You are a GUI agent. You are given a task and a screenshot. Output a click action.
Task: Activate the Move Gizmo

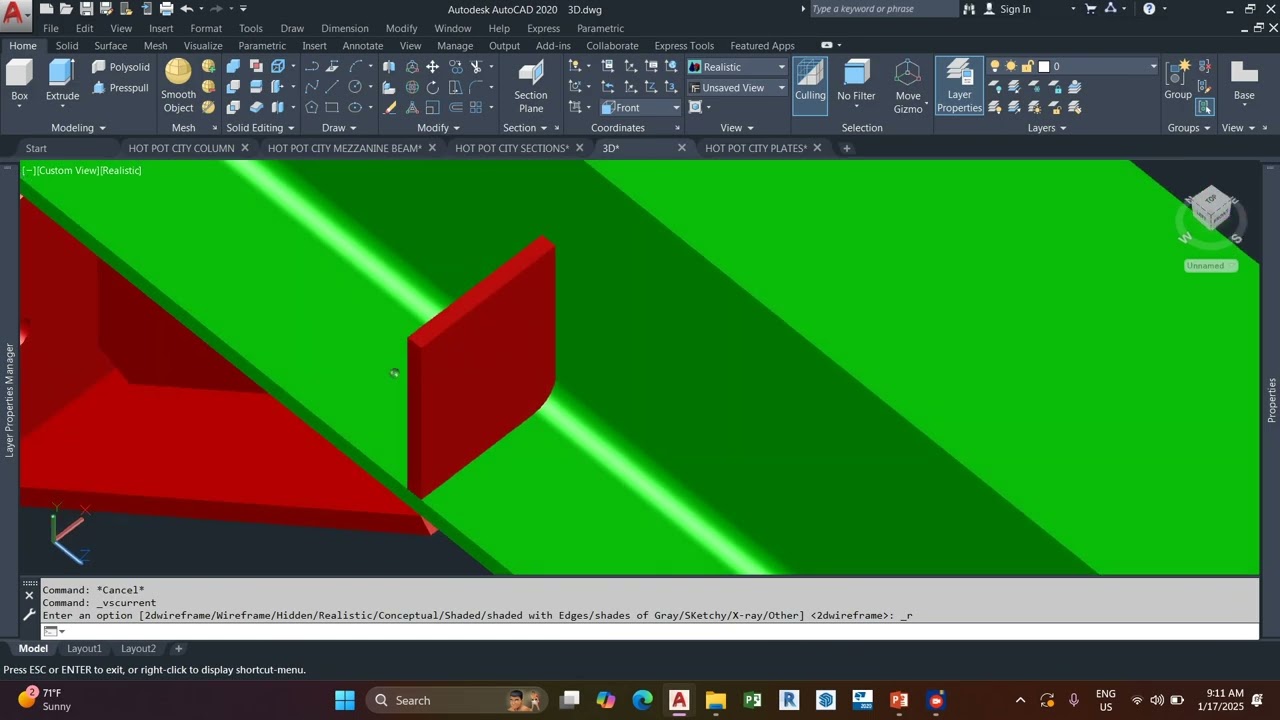[x=908, y=86]
